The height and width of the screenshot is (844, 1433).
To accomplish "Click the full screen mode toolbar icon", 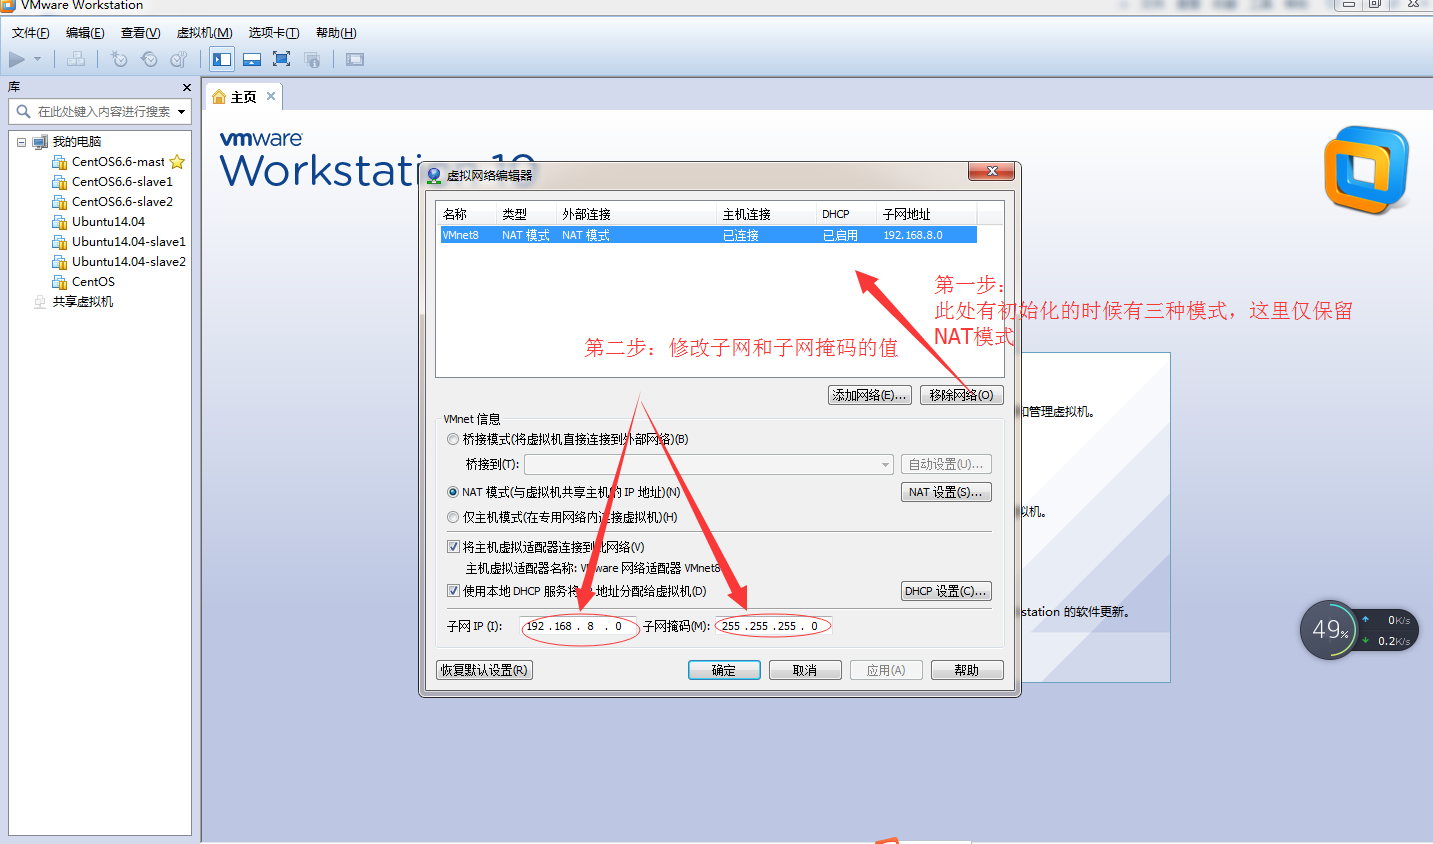I will (x=282, y=59).
